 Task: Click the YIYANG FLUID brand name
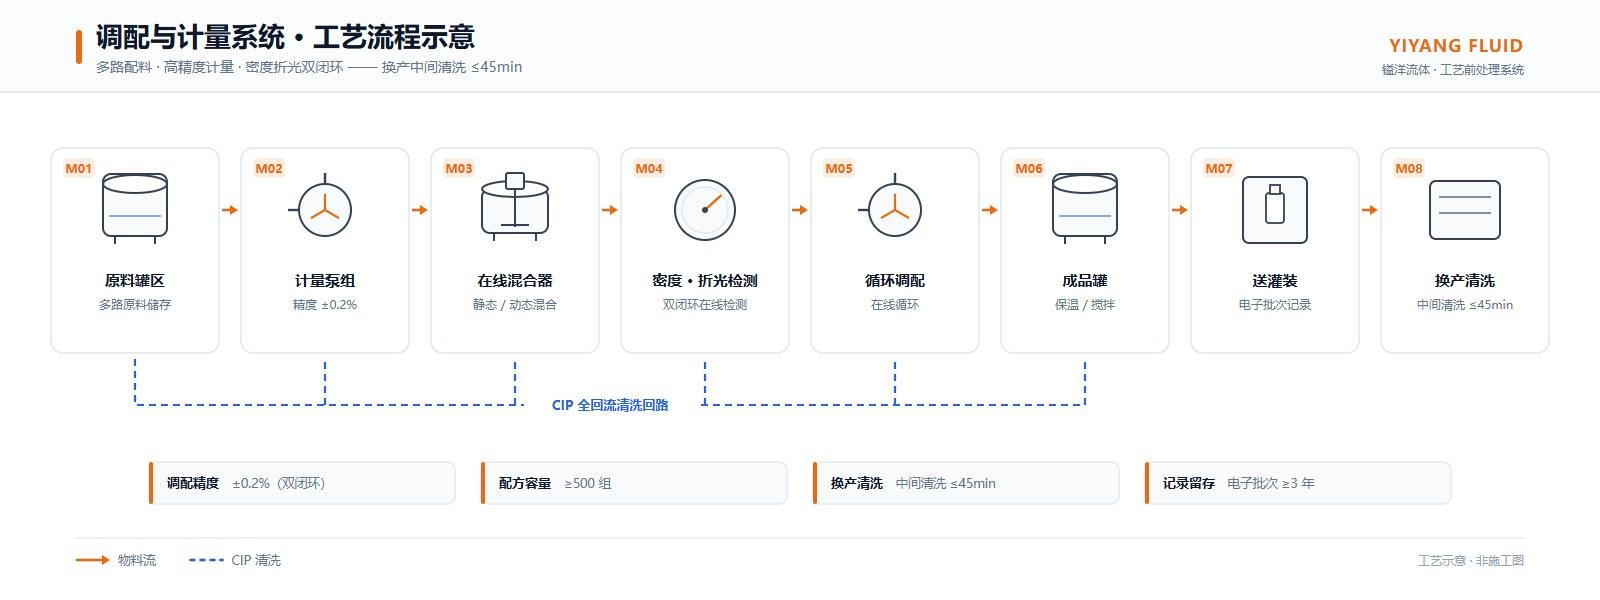1456,46
